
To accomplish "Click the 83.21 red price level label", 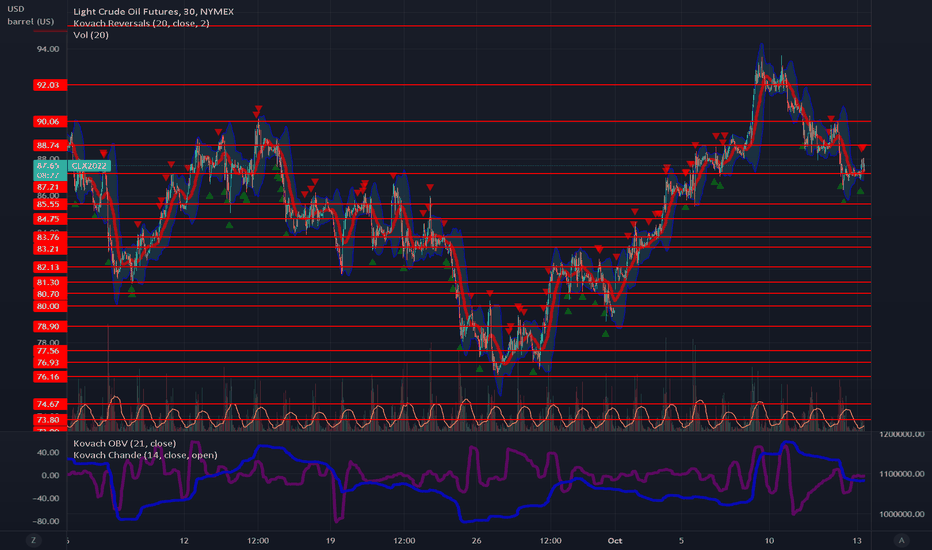I will tap(50, 249).
